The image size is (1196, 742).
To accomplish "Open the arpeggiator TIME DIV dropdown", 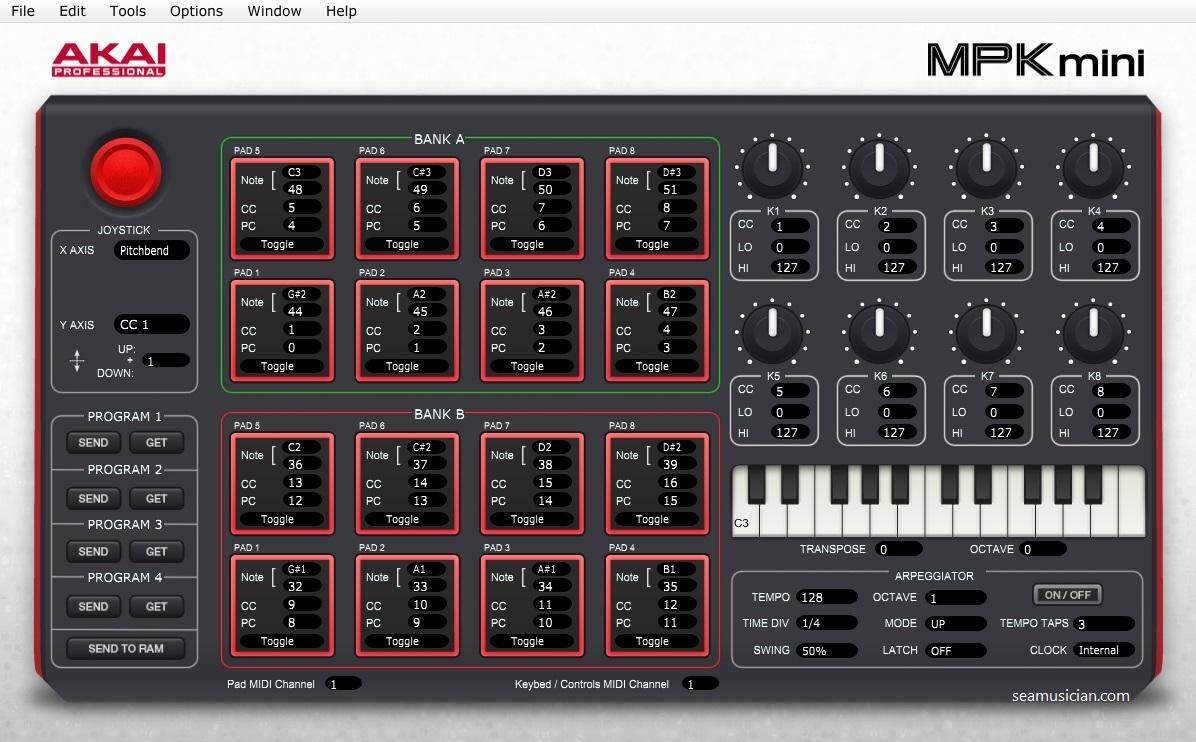I will click(827, 623).
